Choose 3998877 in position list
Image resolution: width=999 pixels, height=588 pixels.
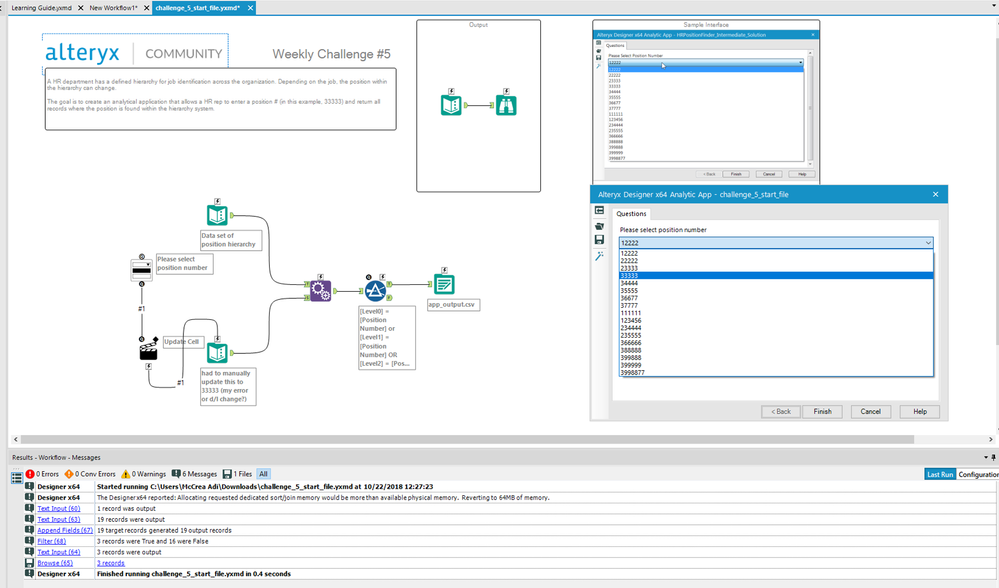776,373
